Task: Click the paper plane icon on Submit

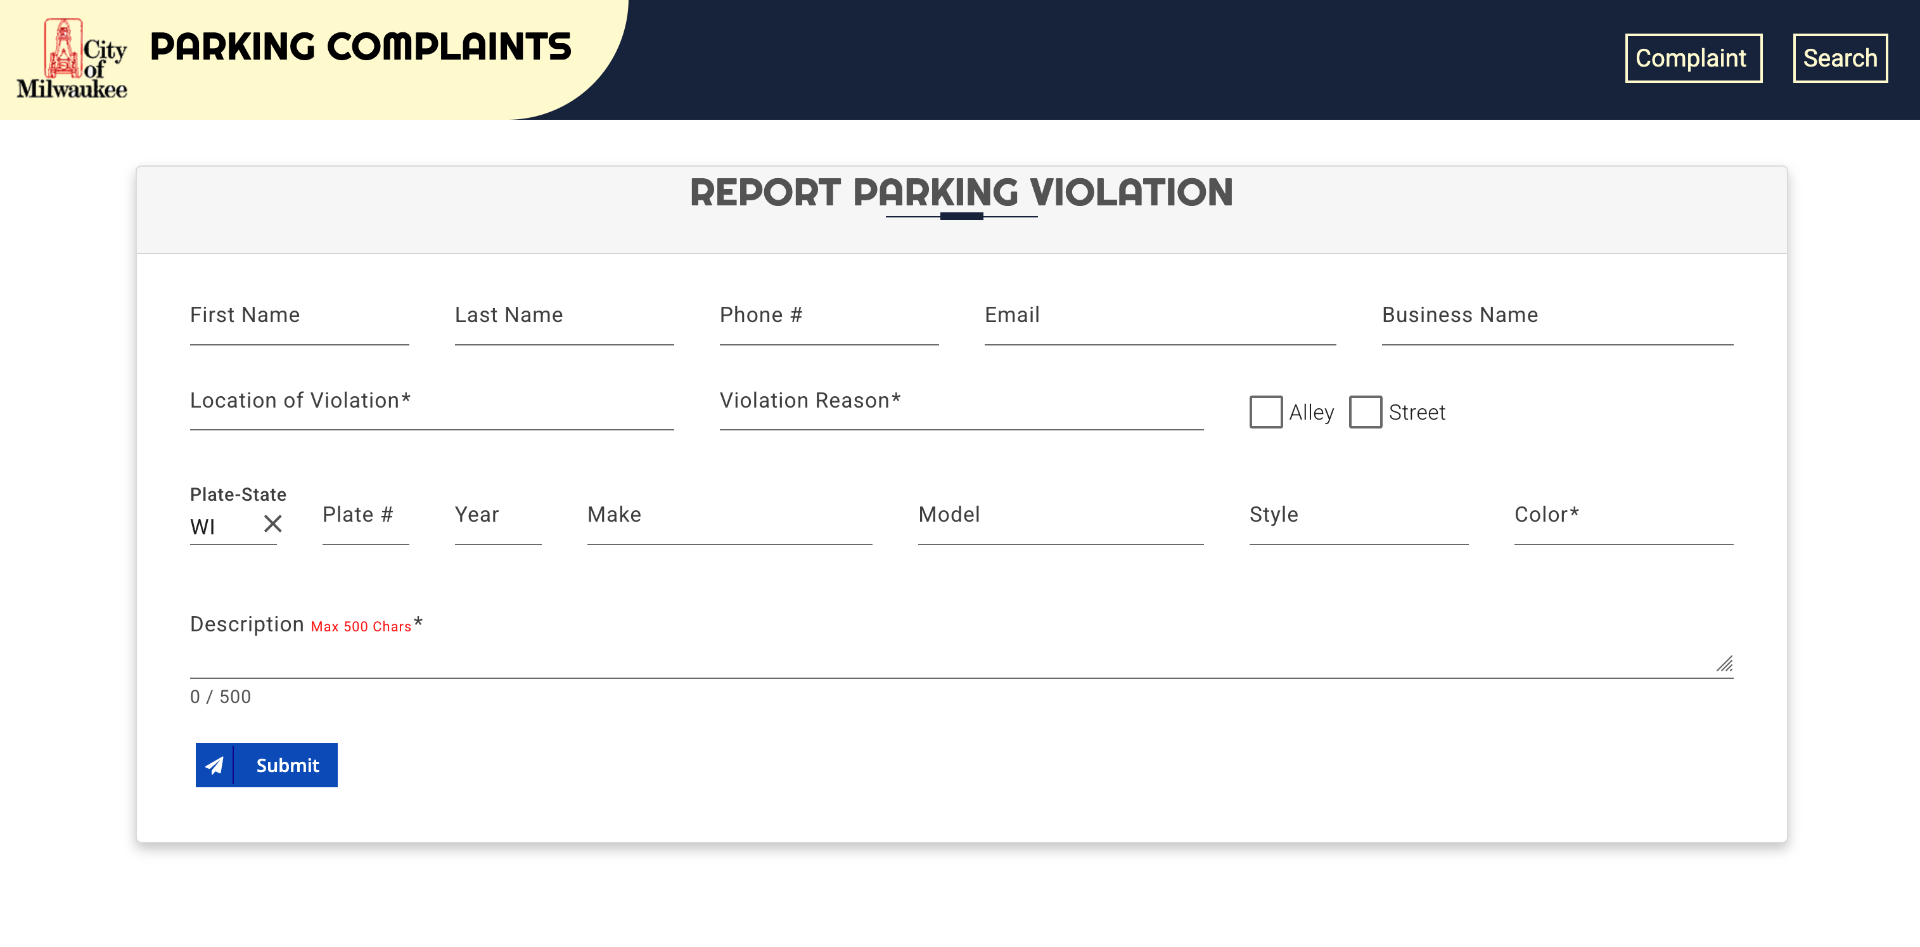Action: (215, 765)
